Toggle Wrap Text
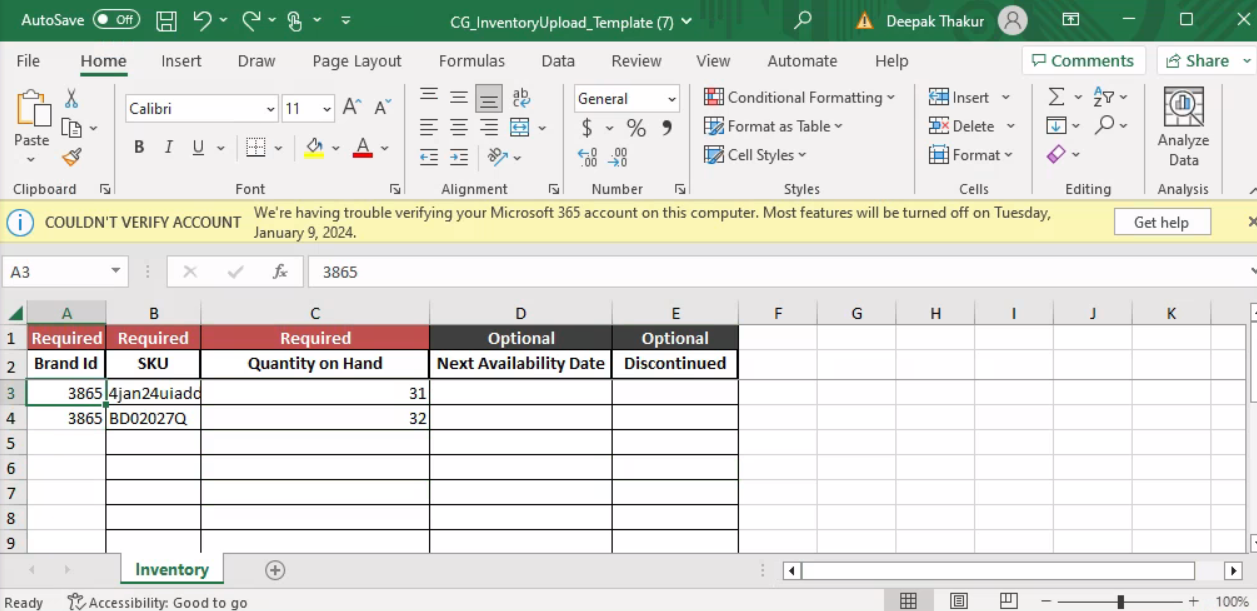The height and width of the screenshot is (611, 1257). (521, 97)
